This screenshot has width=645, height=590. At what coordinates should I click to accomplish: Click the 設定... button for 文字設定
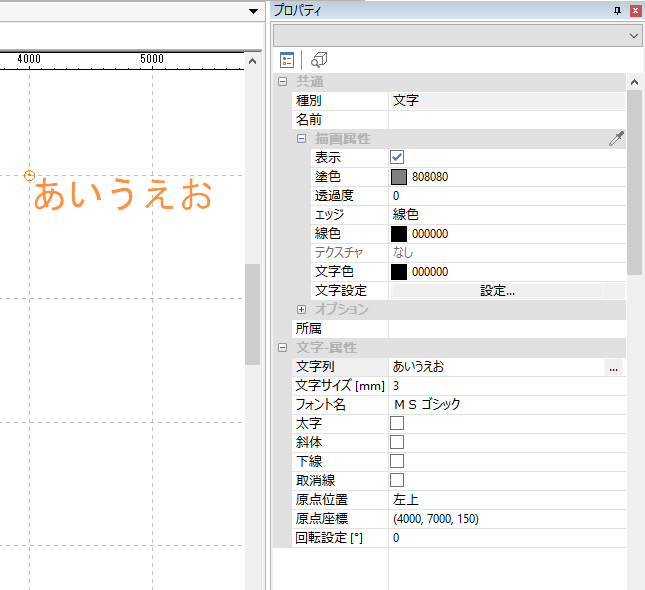(497, 291)
